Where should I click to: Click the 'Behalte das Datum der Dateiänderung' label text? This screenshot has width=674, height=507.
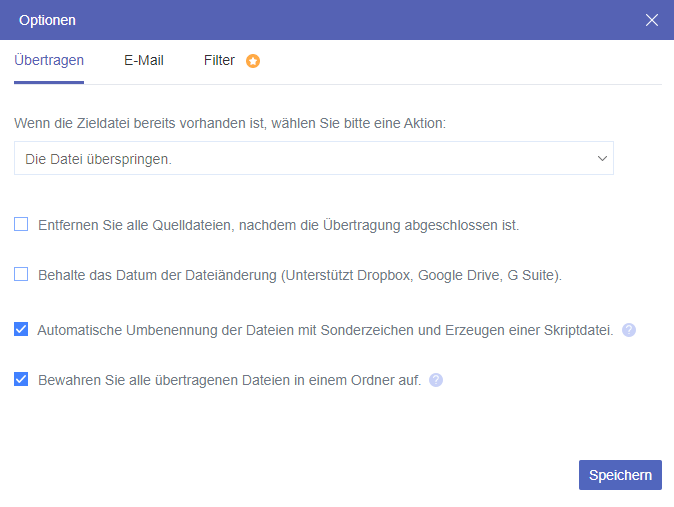point(300,274)
